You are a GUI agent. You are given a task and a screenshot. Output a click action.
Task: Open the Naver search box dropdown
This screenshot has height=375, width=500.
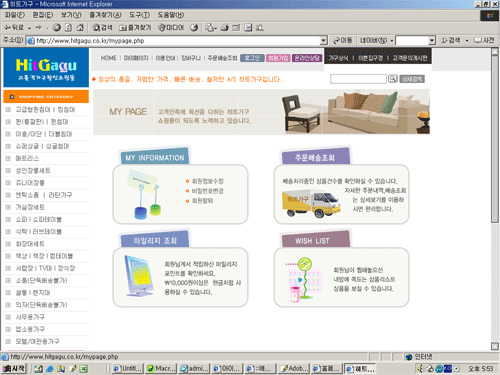pyautogui.click(x=432, y=41)
